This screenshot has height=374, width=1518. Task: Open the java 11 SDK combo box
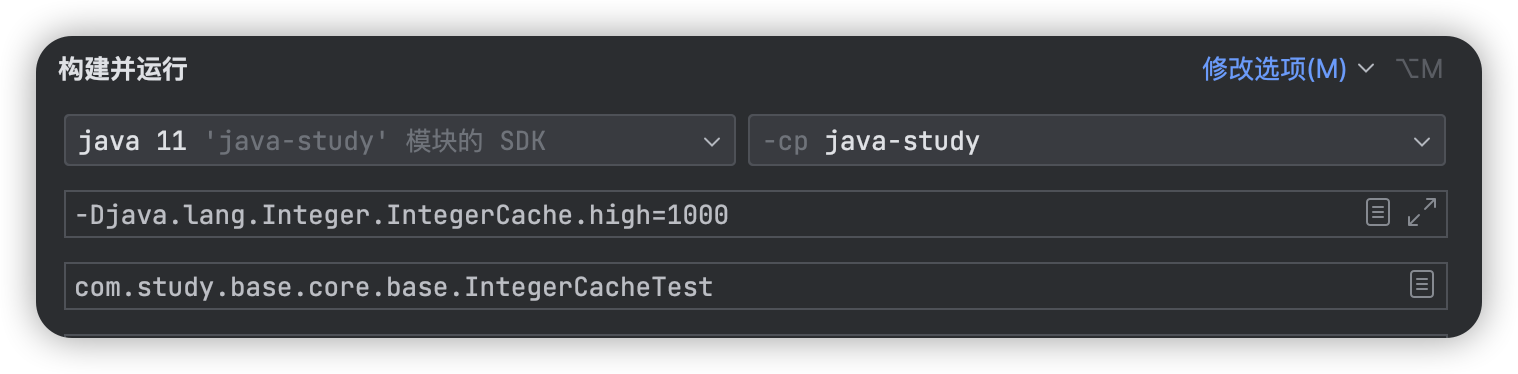pyautogui.click(x=399, y=141)
